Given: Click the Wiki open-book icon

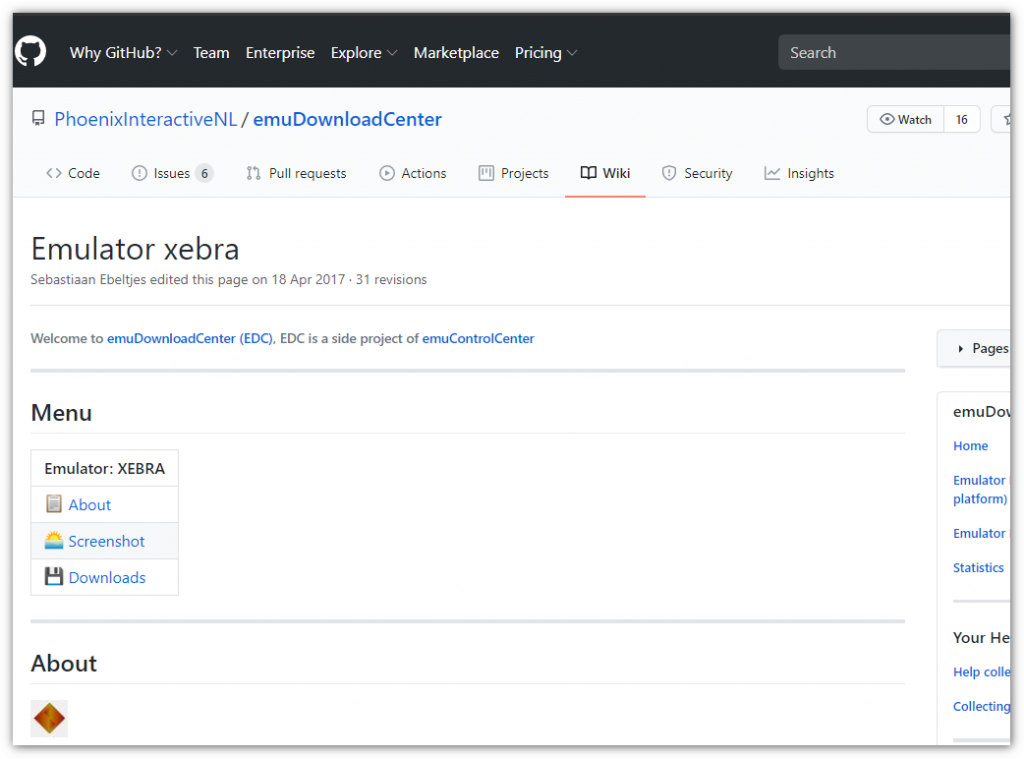Looking at the screenshot, I should pyautogui.click(x=588, y=173).
